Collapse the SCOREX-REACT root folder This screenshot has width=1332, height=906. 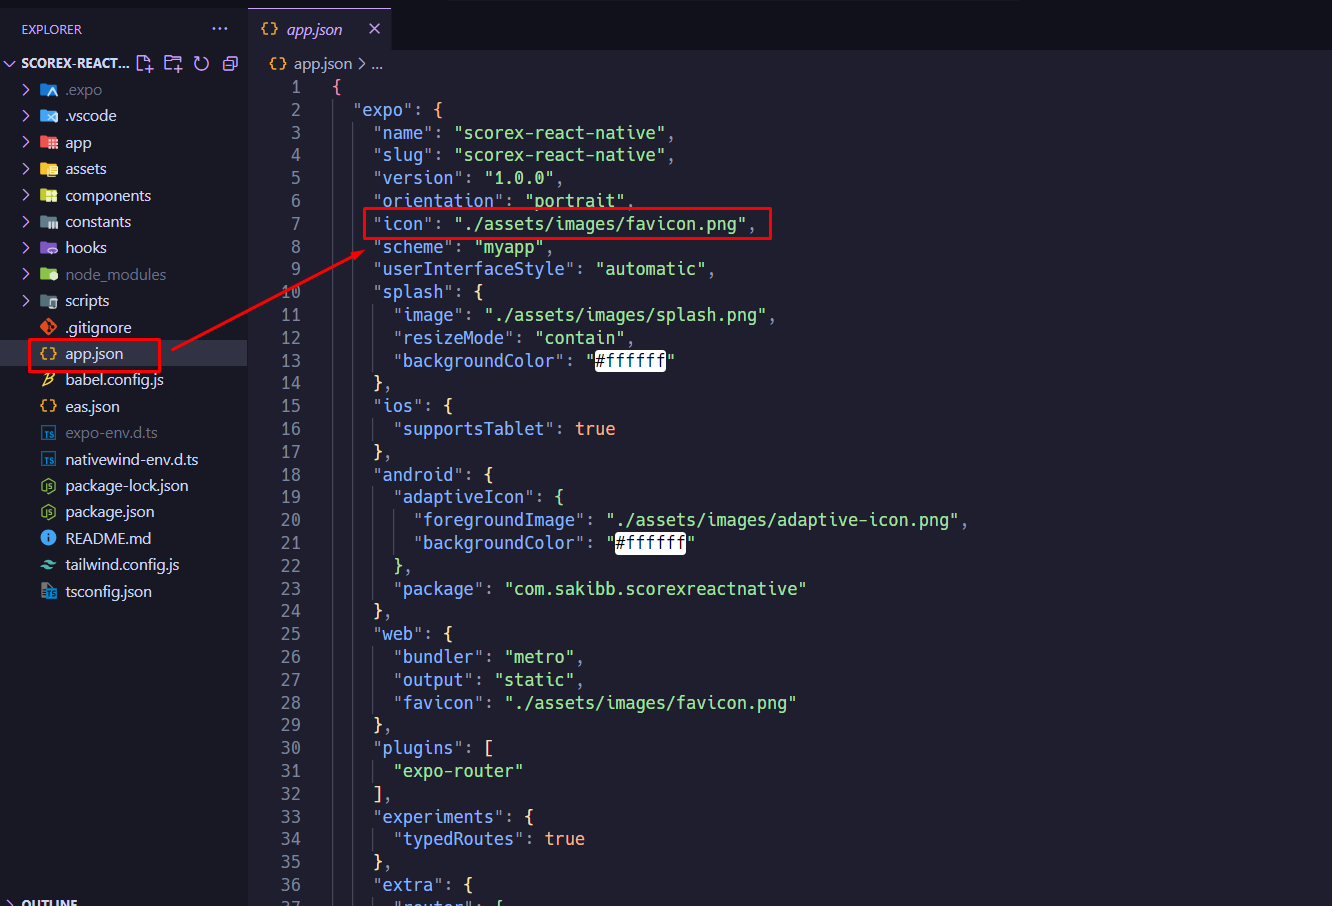pyautogui.click(x=9, y=62)
